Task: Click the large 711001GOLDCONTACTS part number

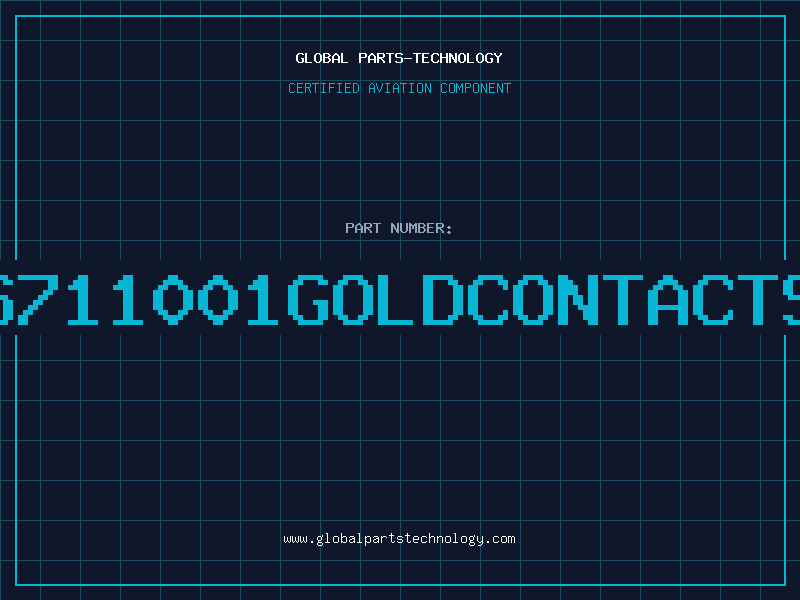Action: tap(400, 299)
